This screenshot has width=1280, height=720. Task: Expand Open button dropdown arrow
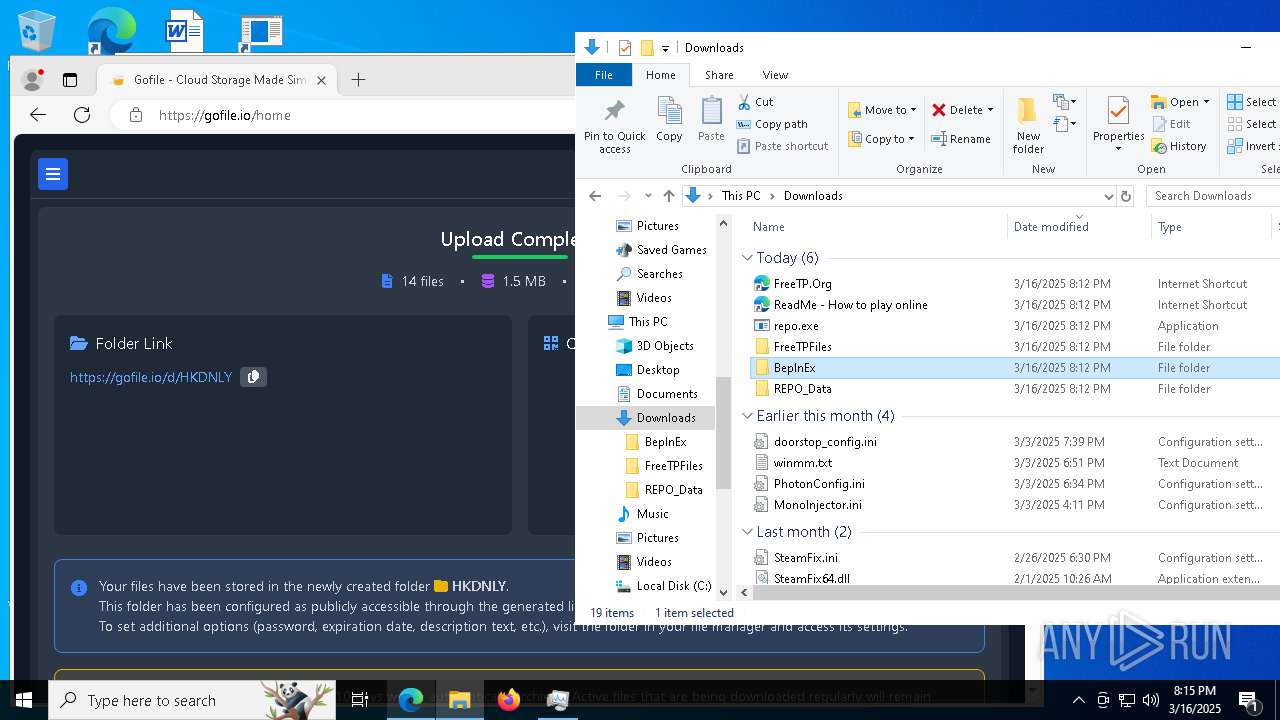point(1206,102)
